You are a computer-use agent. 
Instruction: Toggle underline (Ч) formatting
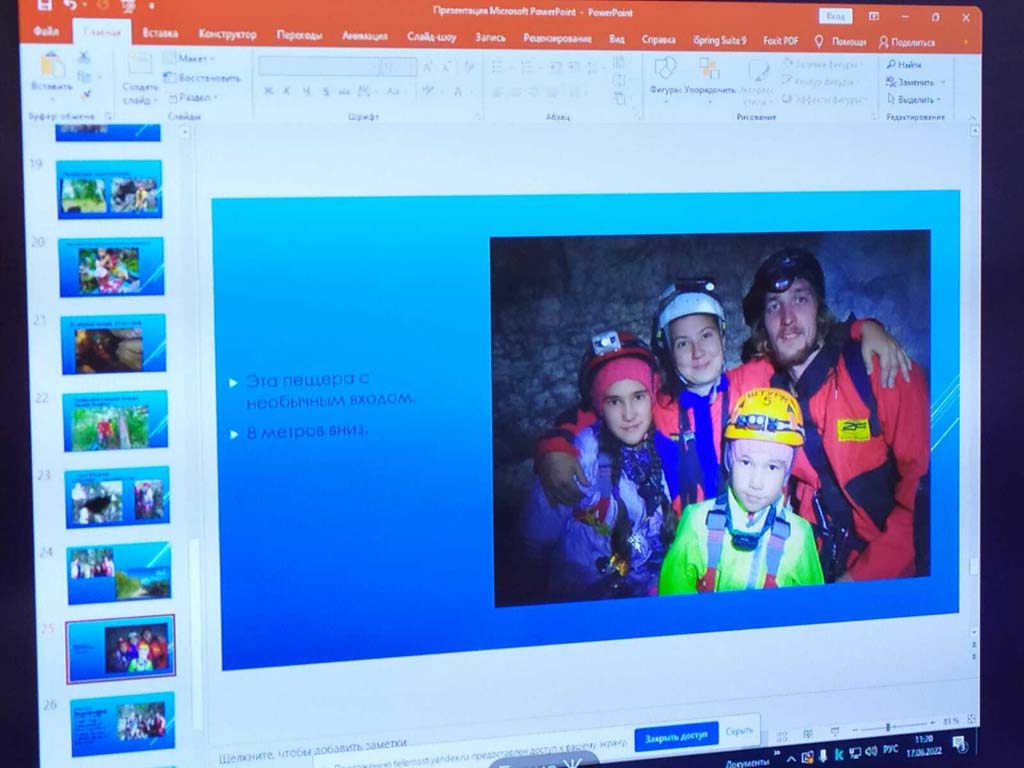click(306, 91)
